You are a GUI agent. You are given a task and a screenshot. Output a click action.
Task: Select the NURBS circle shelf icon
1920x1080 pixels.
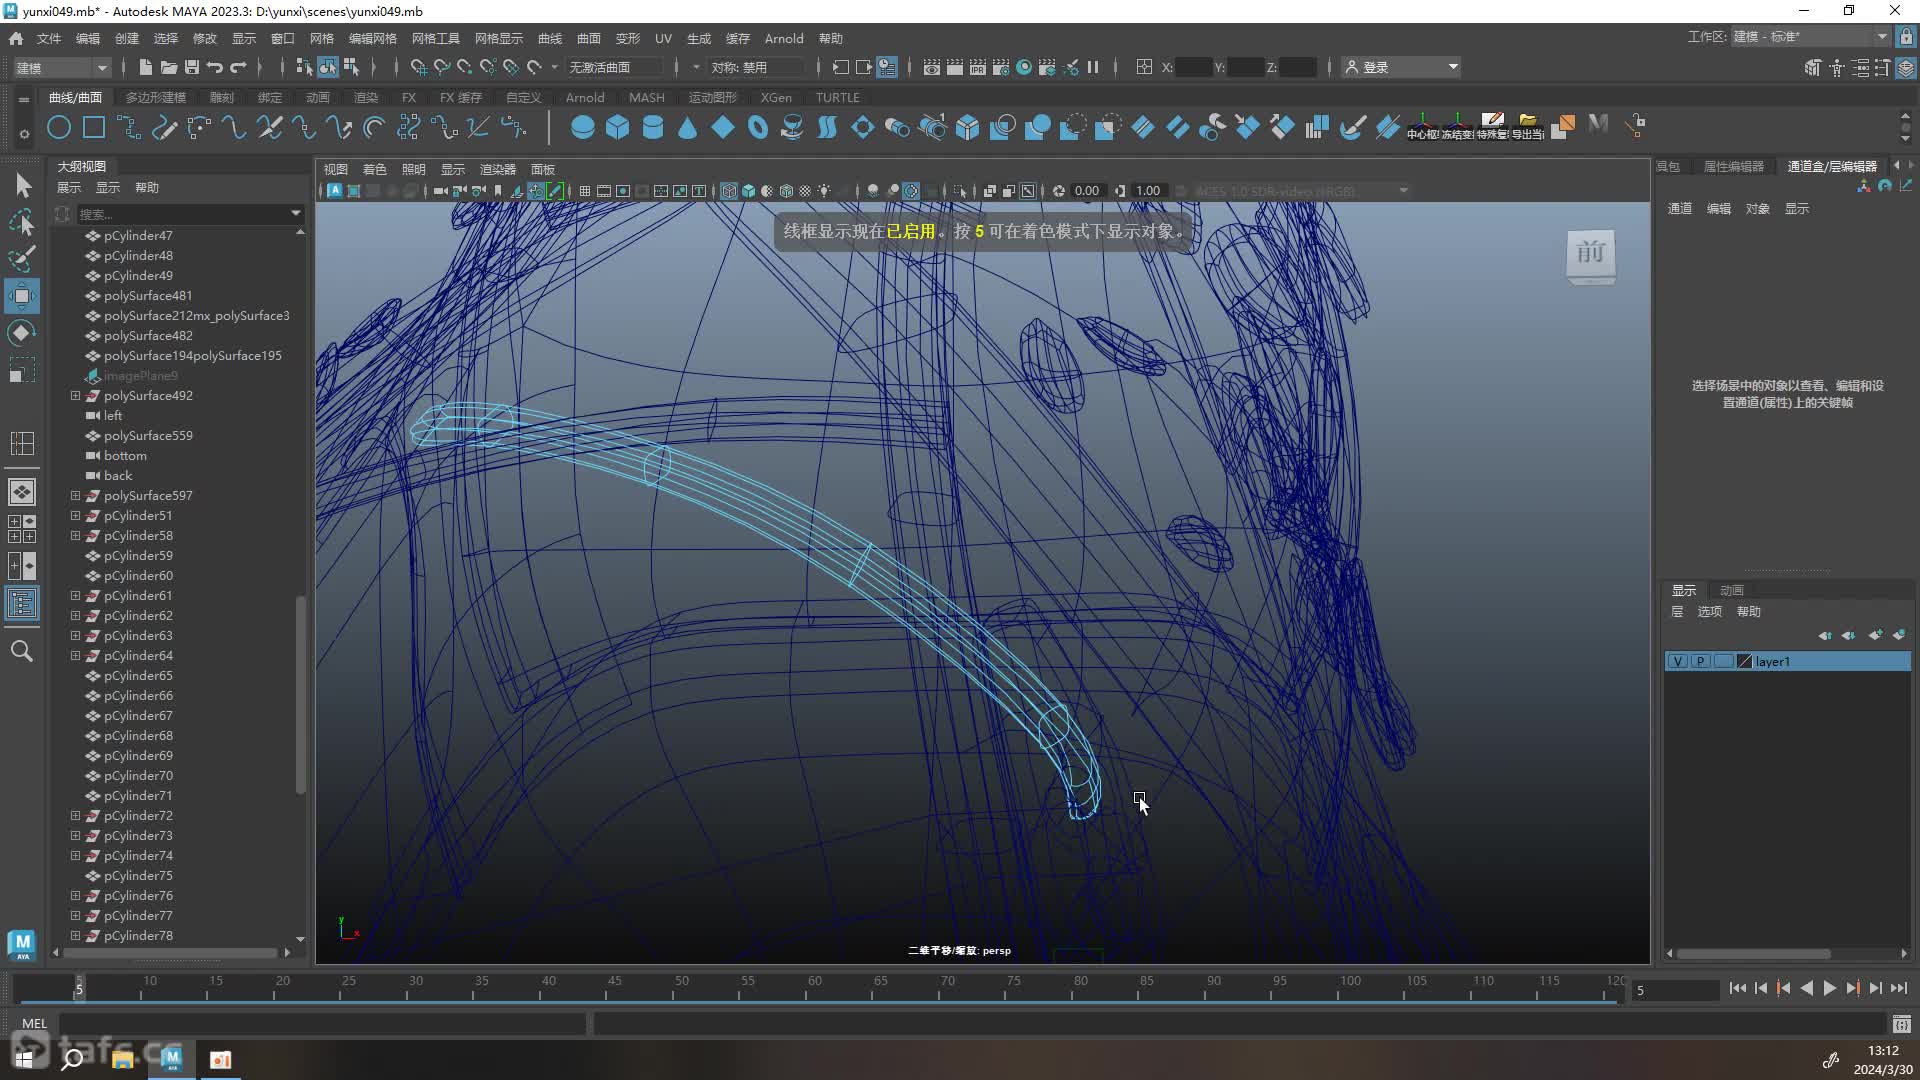tap(59, 128)
